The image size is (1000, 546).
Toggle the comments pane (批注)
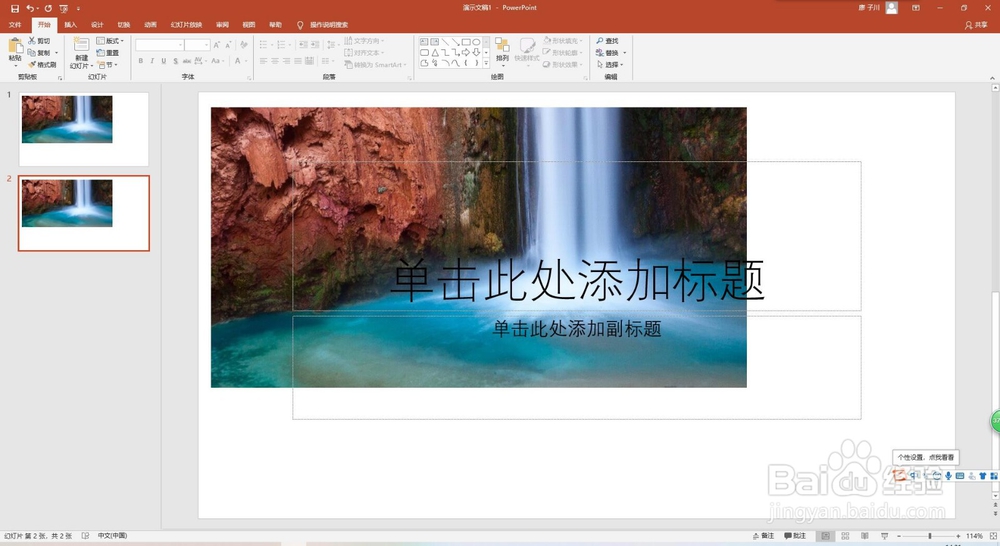pos(795,536)
